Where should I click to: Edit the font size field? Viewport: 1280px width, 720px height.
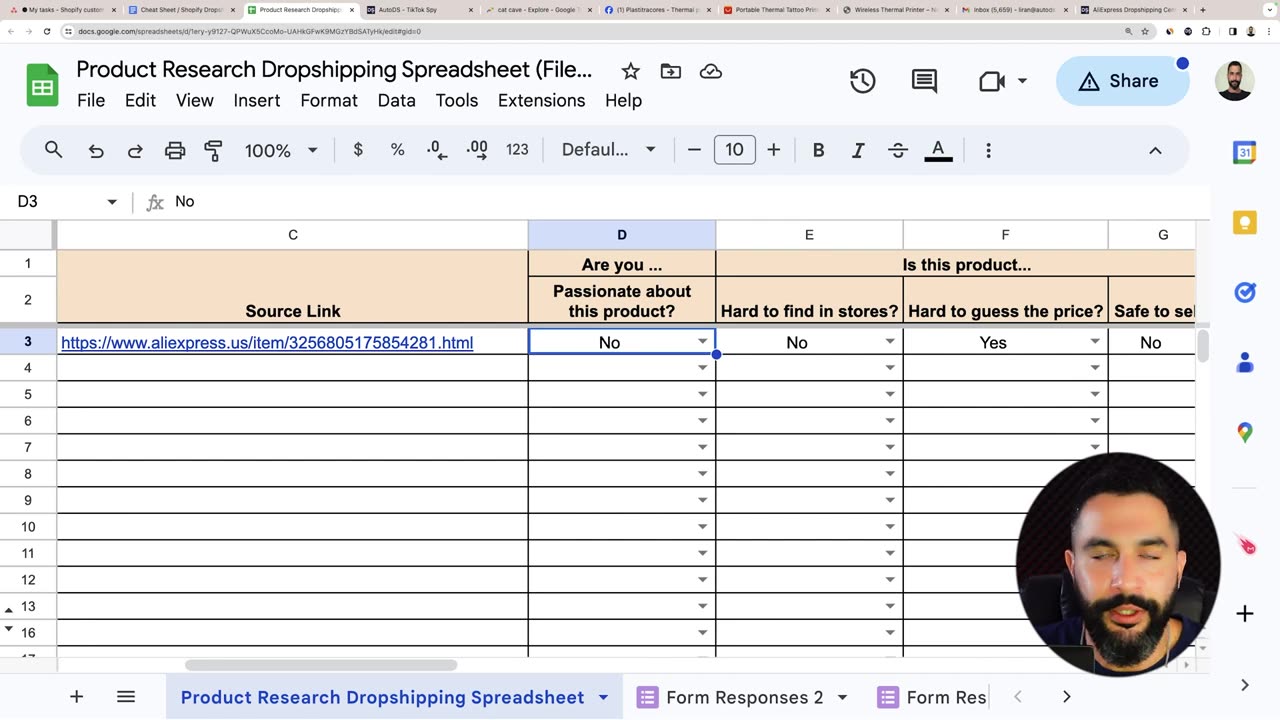tap(734, 150)
